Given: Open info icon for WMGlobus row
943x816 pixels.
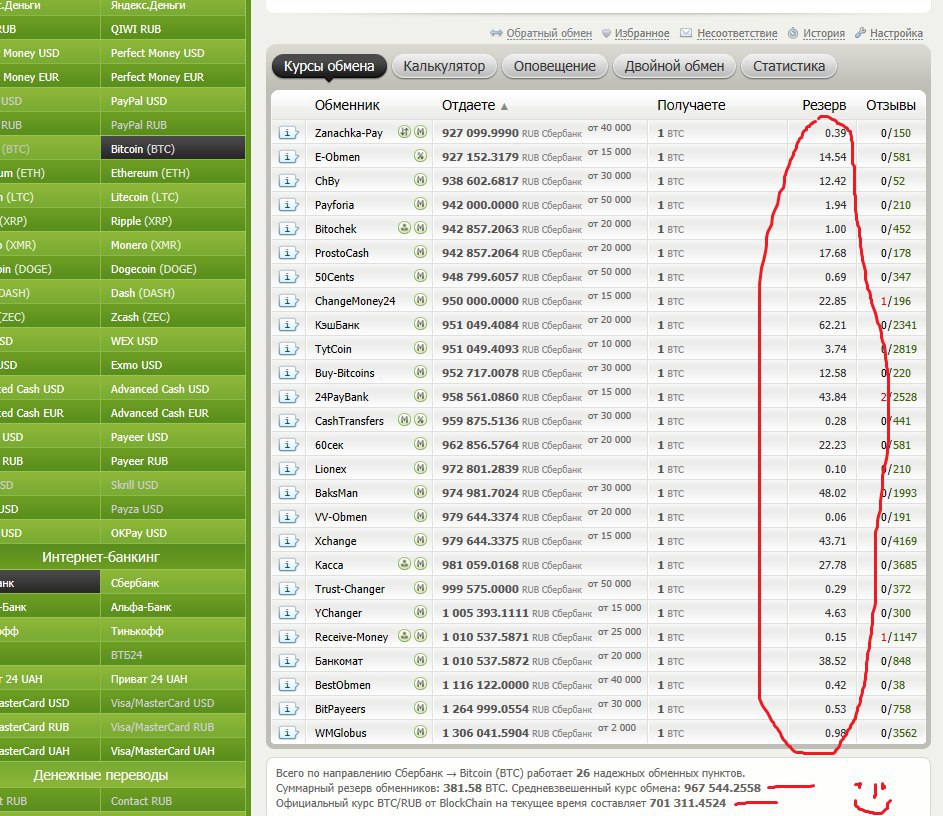Looking at the screenshot, I should (288, 733).
